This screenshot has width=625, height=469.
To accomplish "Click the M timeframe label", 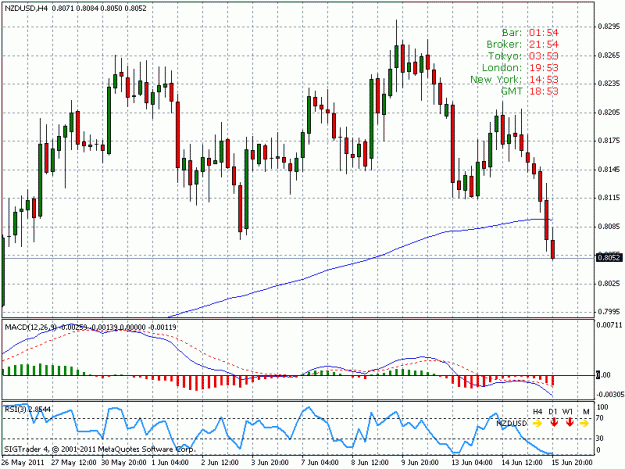I will tap(586, 411).
